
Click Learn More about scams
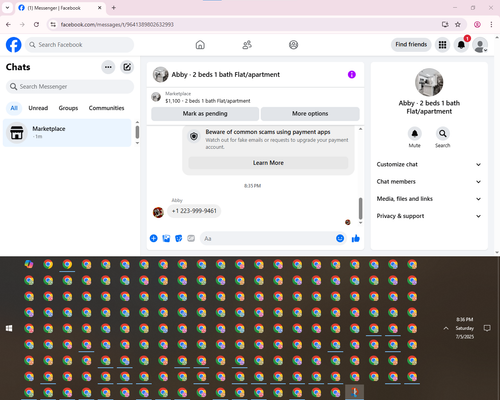tap(268, 163)
